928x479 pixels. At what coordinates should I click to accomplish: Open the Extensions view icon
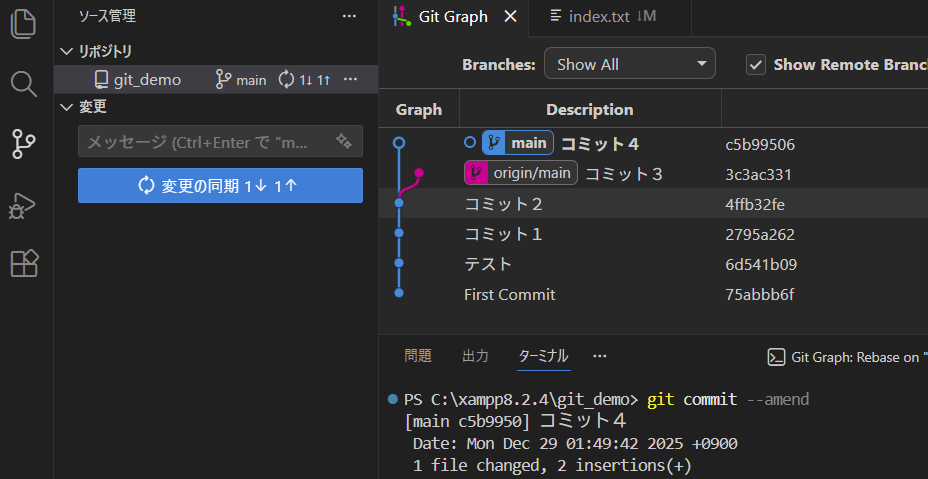pos(23,264)
